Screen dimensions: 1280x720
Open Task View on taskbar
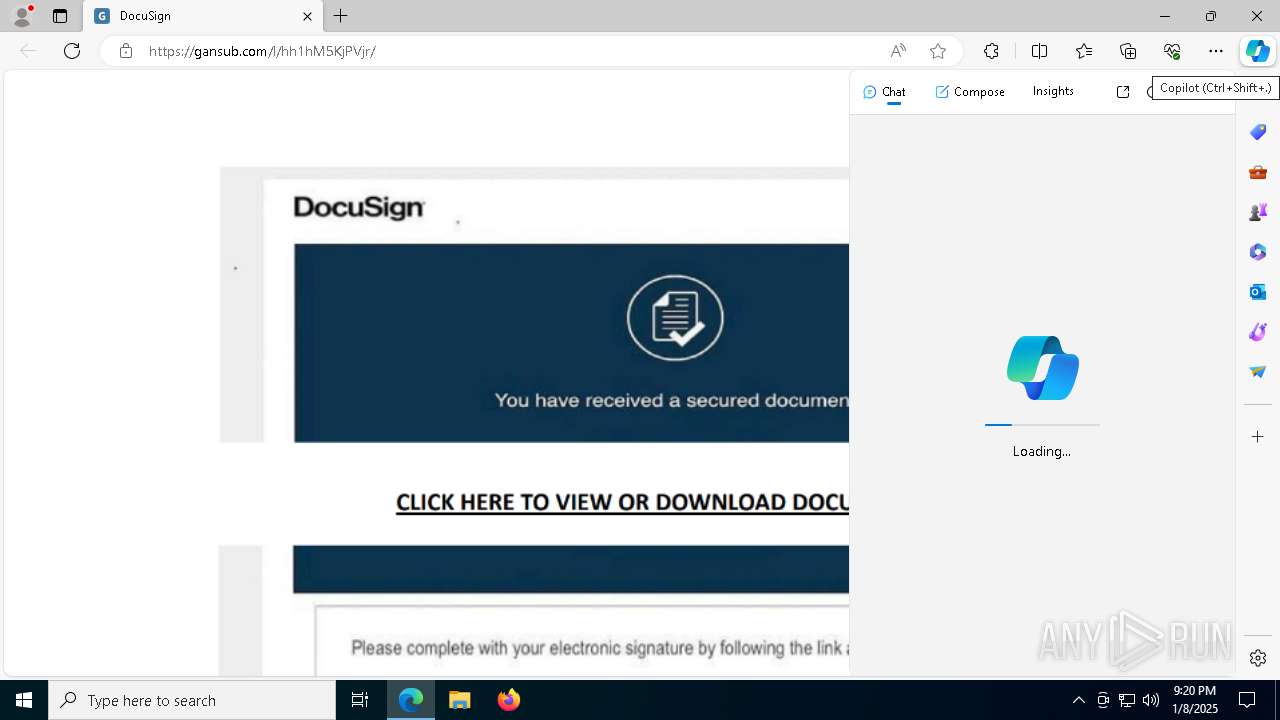pos(360,700)
